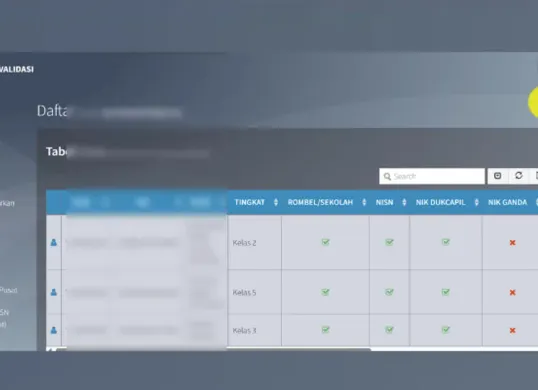Sort by NIK DUKCAPIL column arrows

476,202
